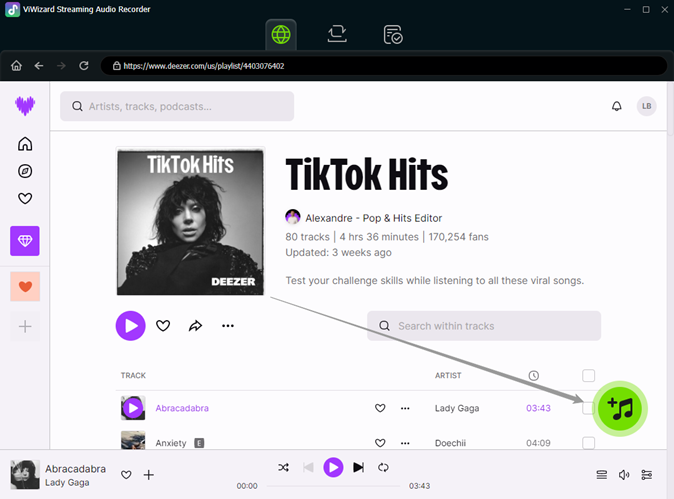
Task: Open the Abracadabra track title
Action: [182, 408]
